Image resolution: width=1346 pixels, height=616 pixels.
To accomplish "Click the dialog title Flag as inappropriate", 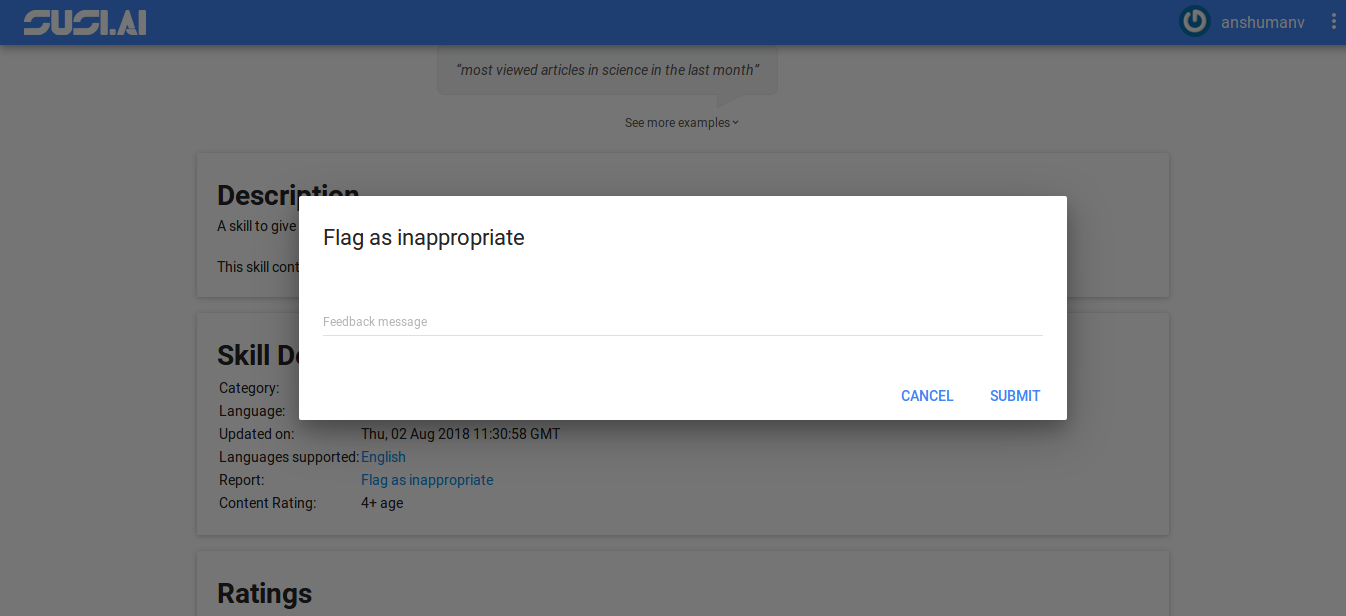I will click(x=424, y=238).
